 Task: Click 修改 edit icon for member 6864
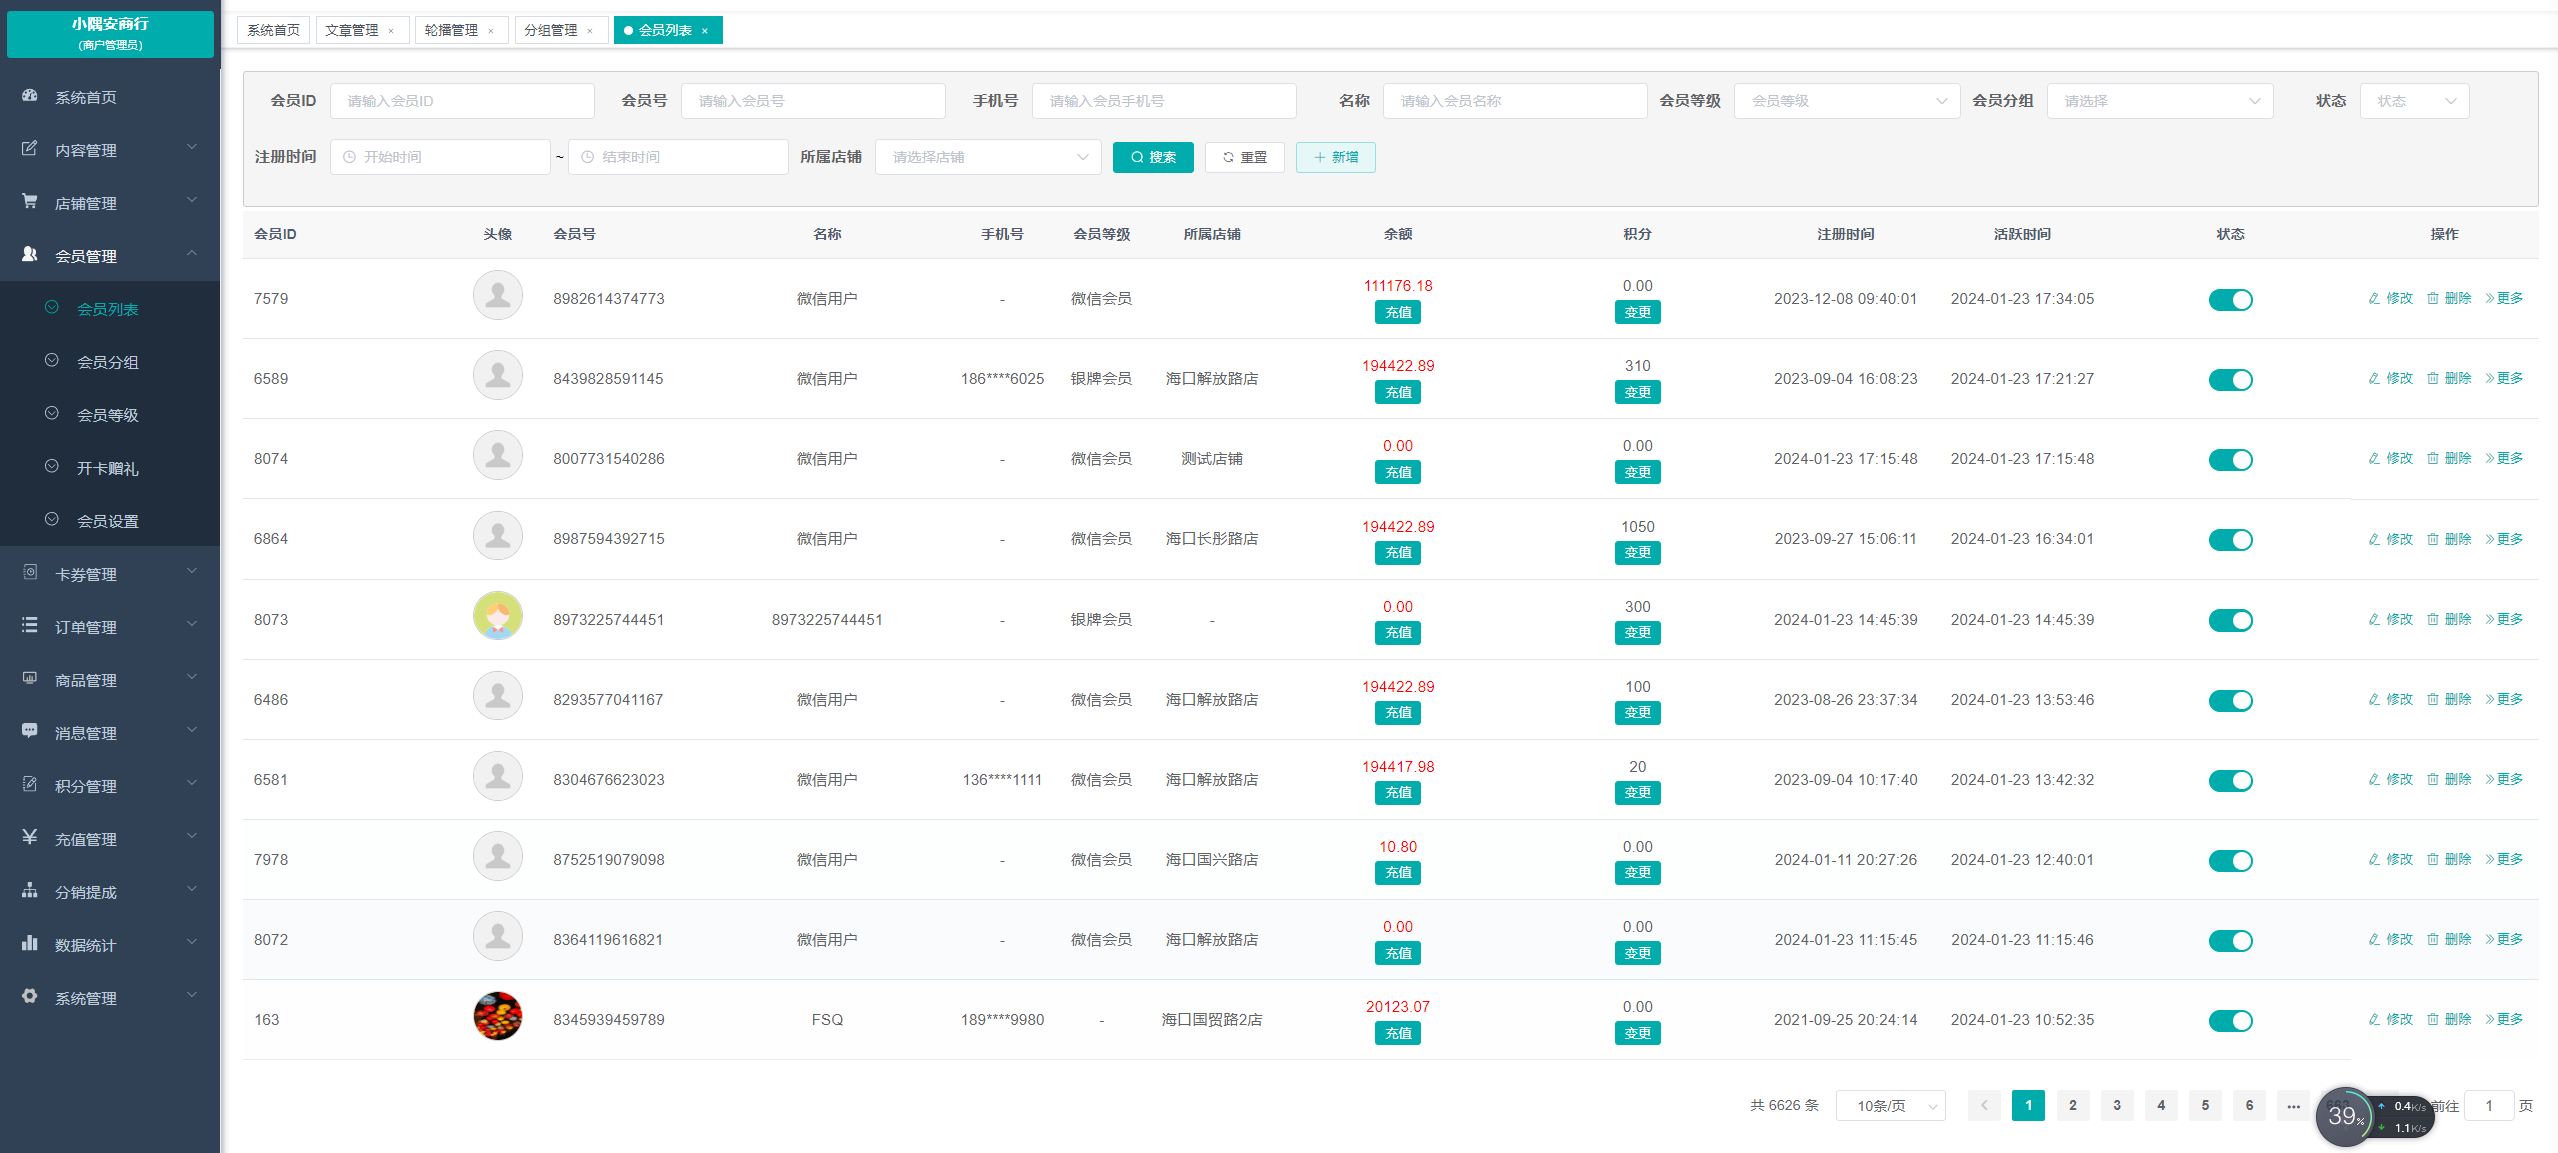tap(2374, 539)
